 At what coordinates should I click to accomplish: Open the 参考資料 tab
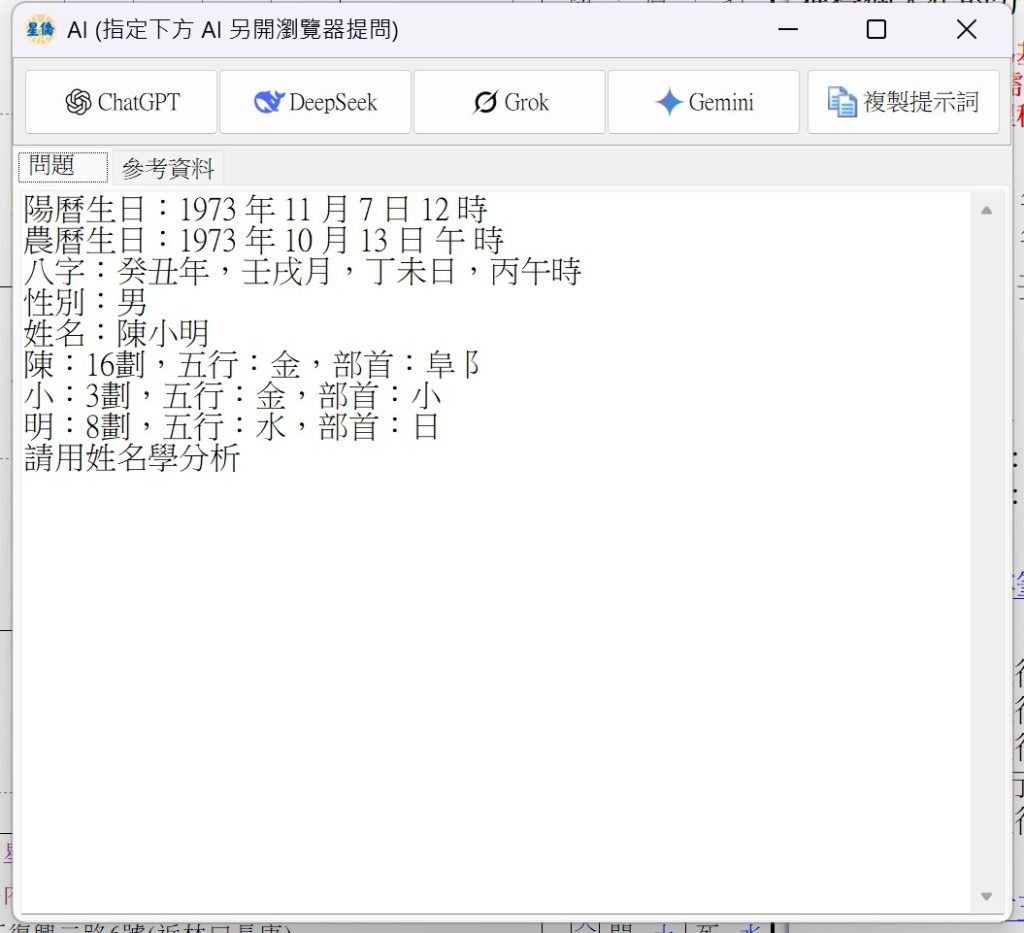click(x=168, y=169)
